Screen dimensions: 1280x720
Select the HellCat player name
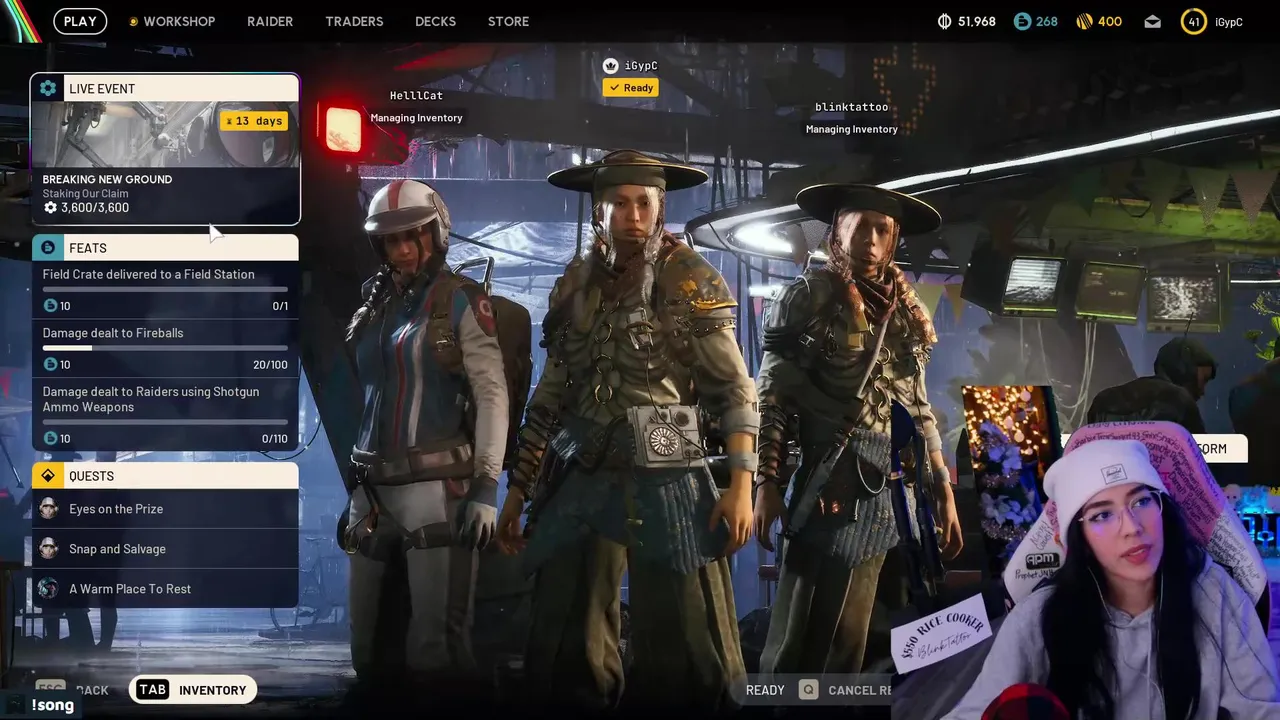[x=416, y=95]
